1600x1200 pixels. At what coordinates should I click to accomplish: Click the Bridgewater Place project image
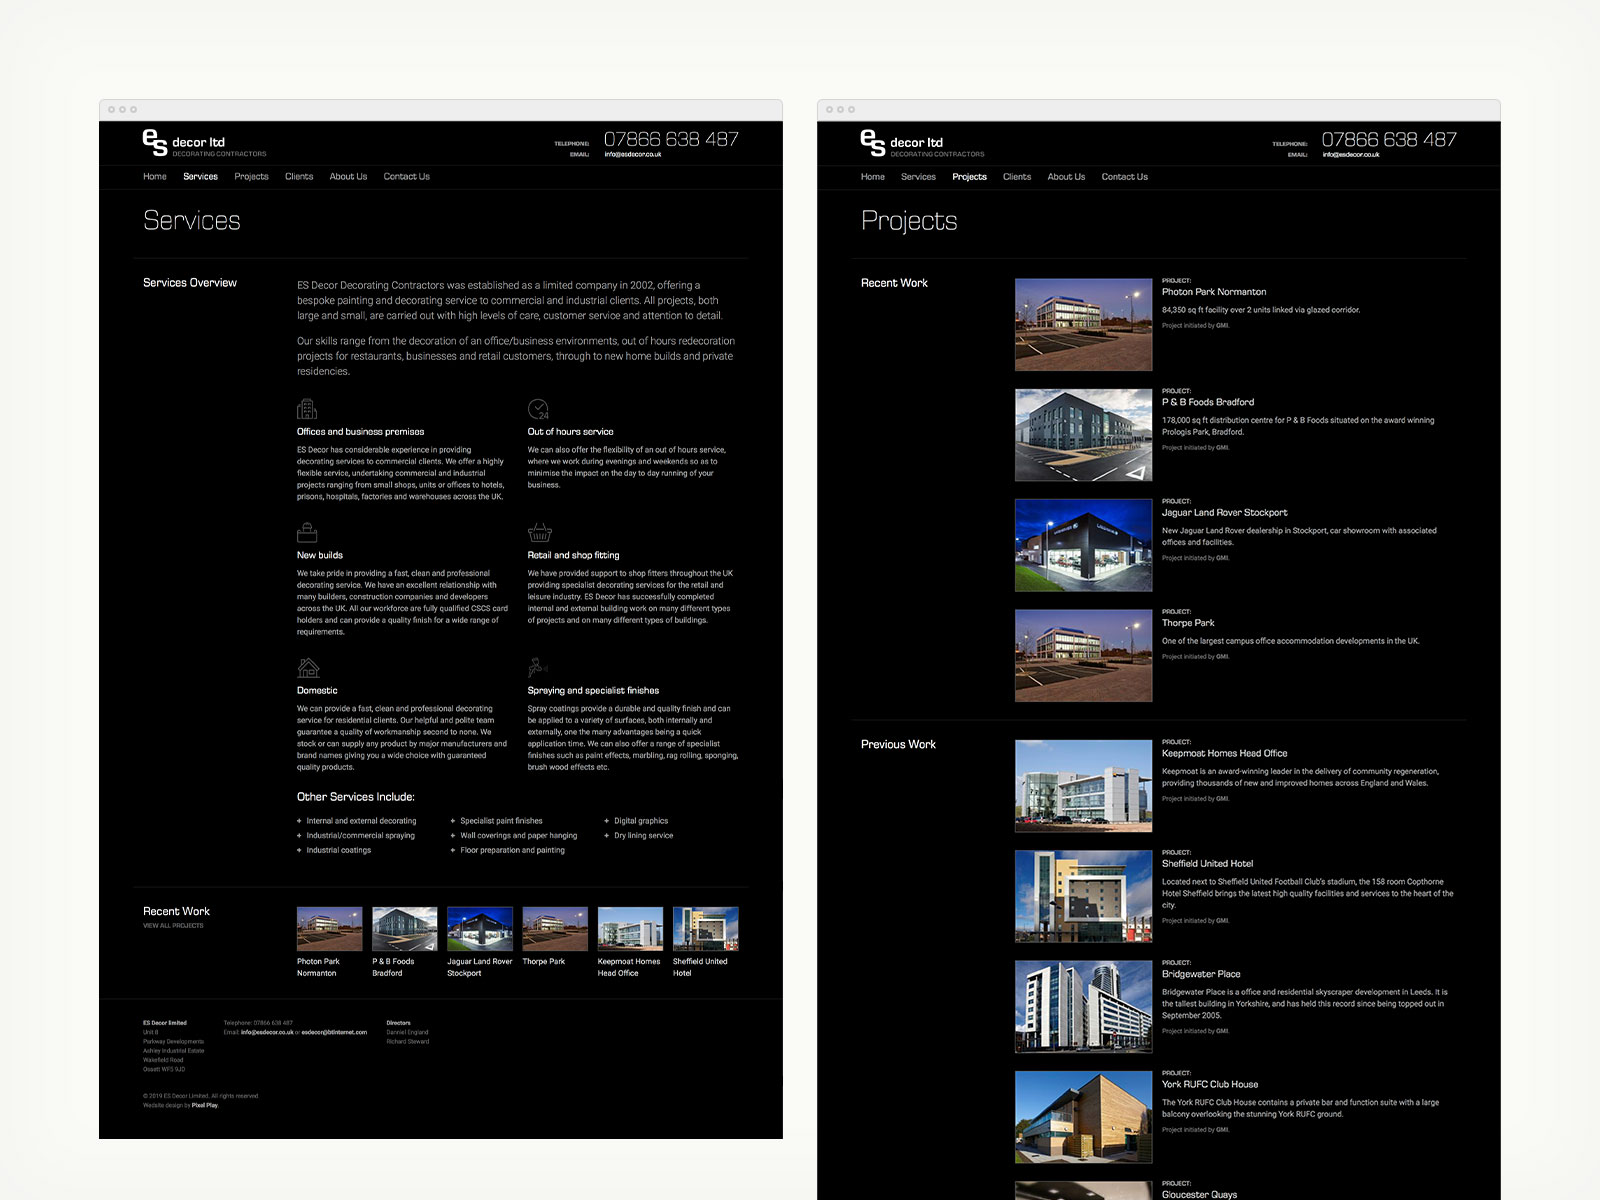(x=1083, y=1007)
